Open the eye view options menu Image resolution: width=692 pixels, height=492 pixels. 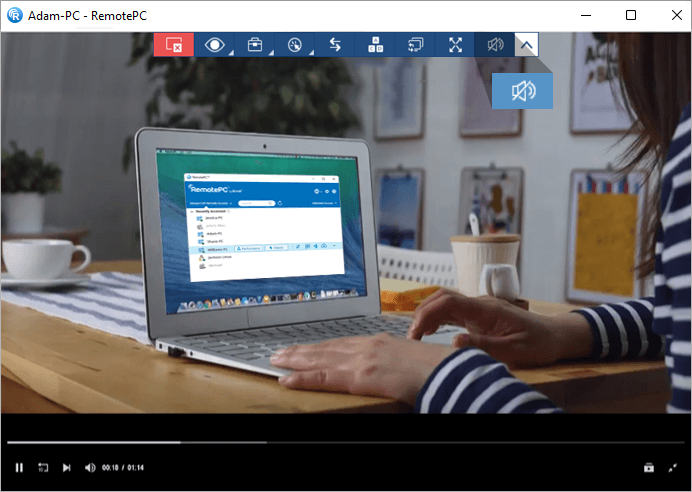coord(214,45)
